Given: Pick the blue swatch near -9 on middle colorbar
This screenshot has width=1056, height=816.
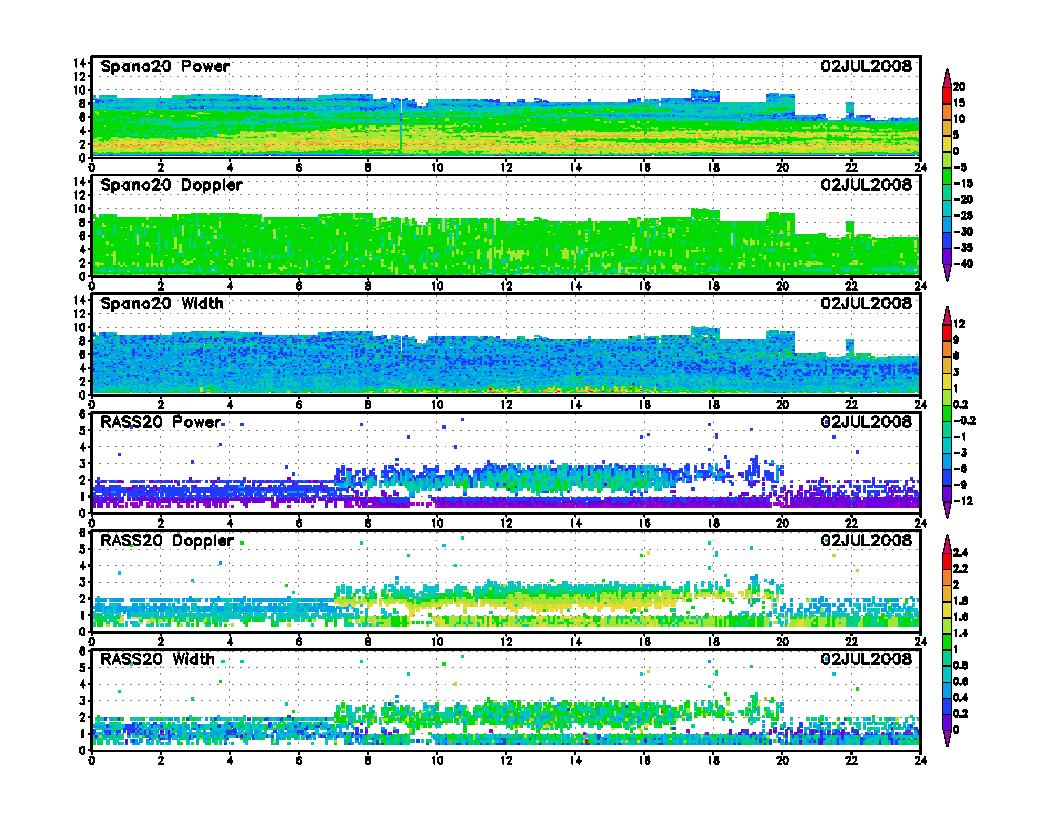Looking at the screenshot, I should click(947, 477).
